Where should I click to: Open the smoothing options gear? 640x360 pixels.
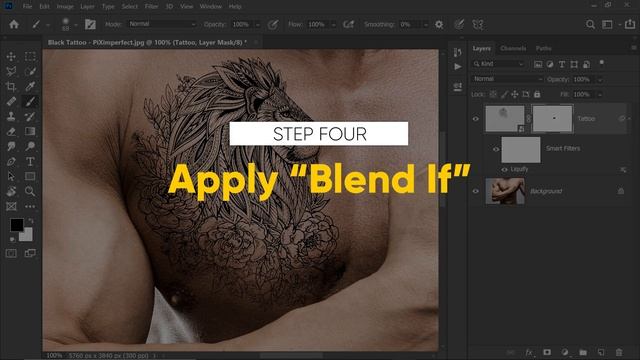tap(439, 24)
